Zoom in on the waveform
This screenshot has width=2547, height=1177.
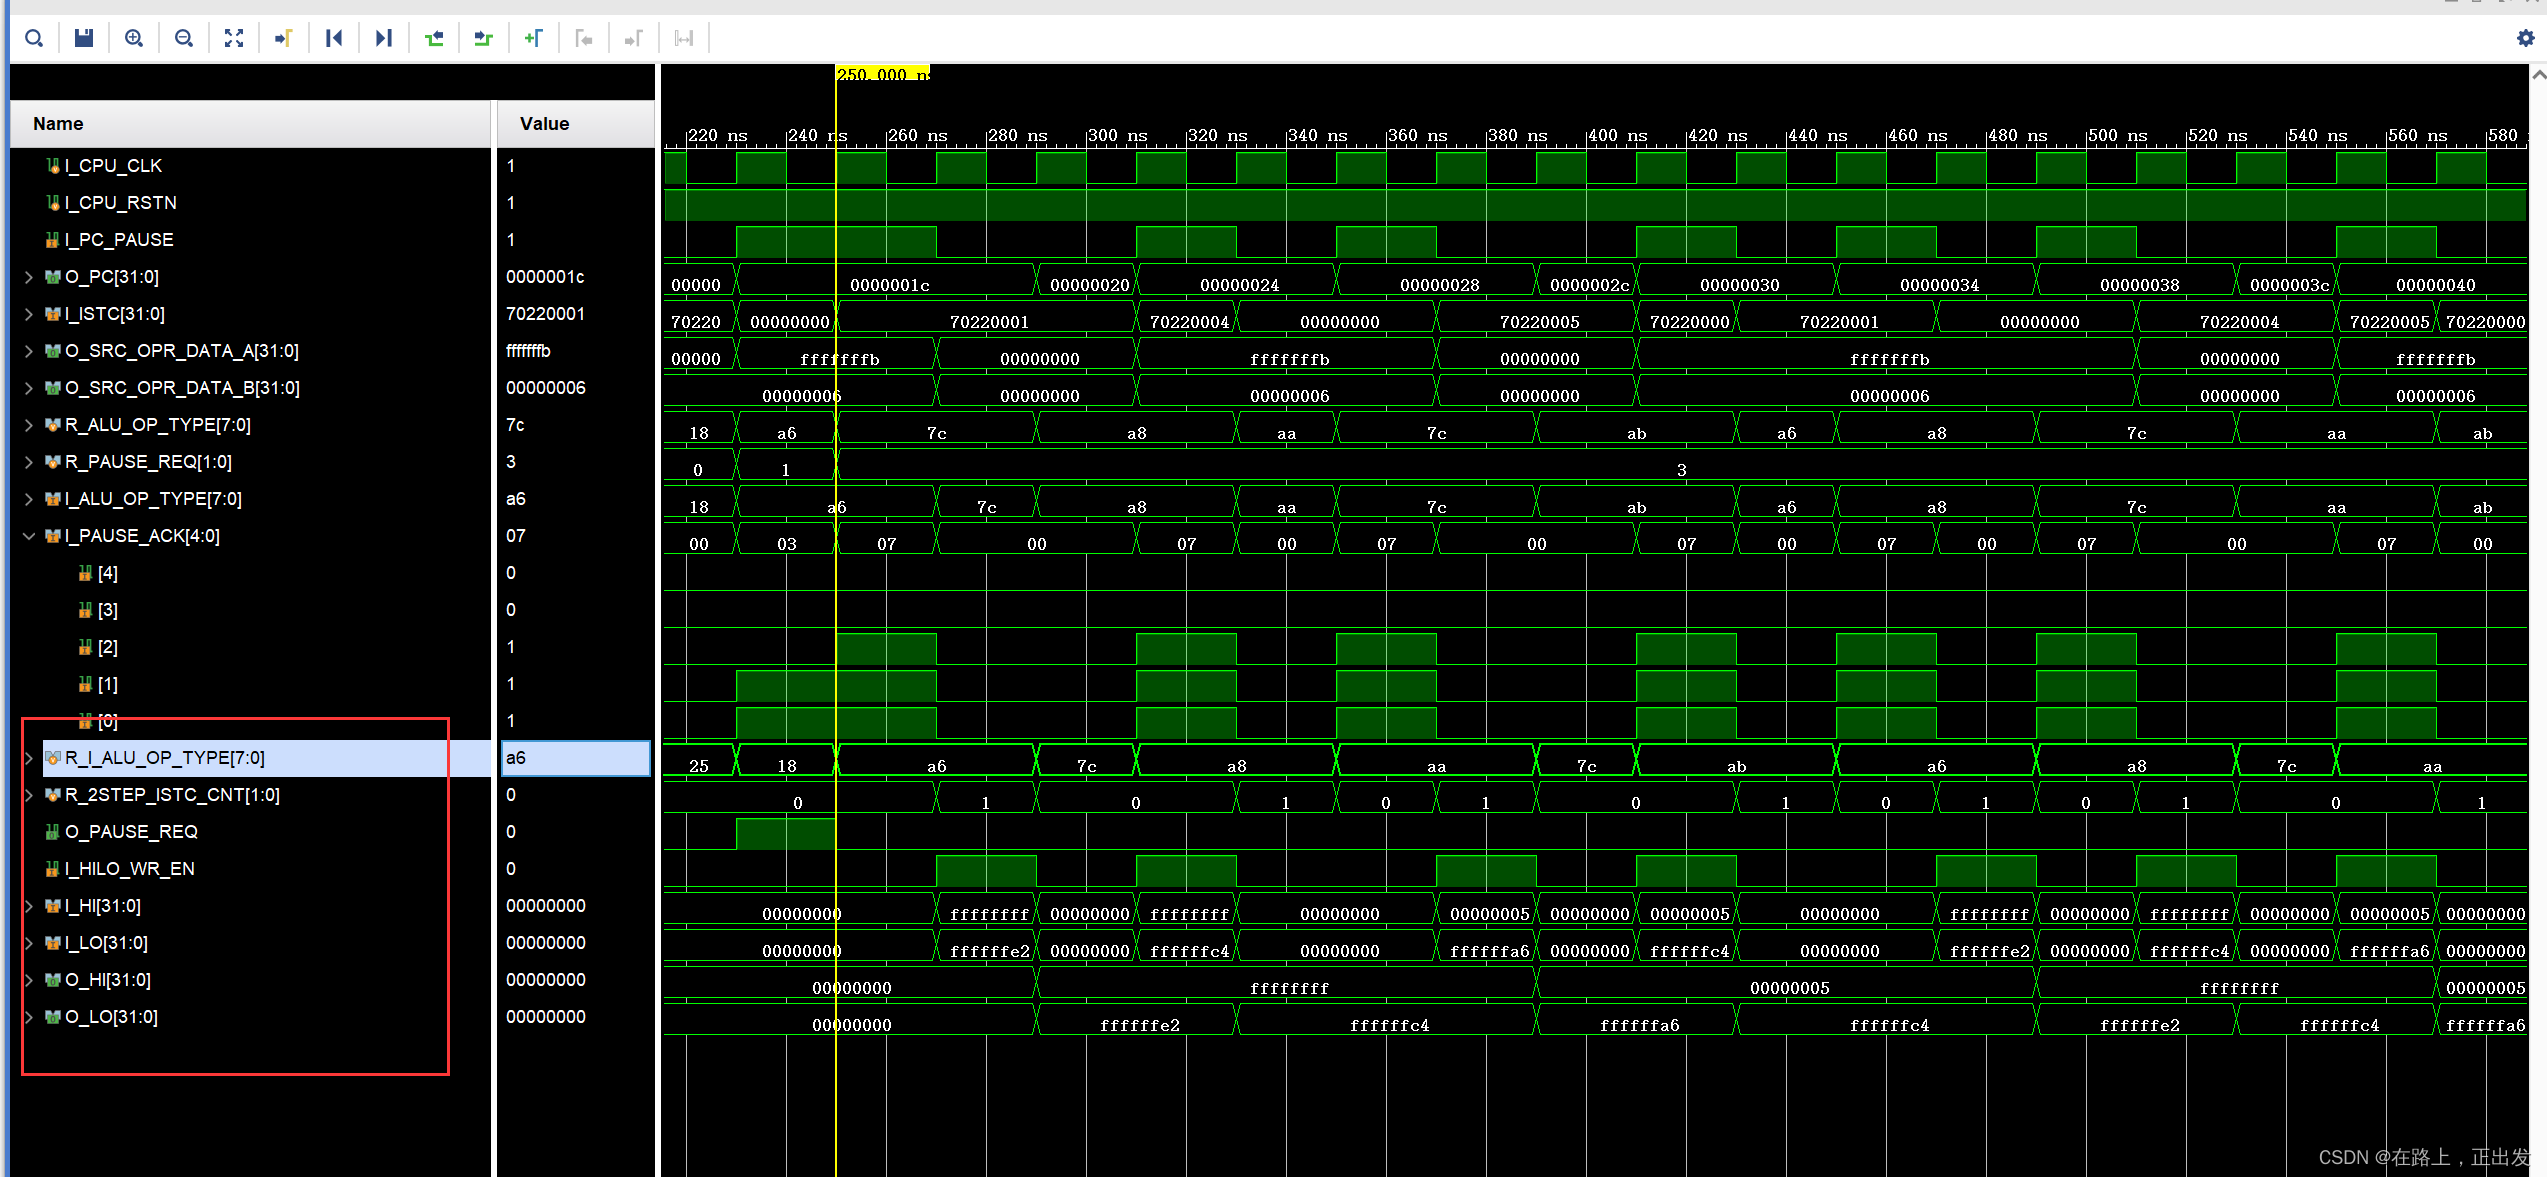pos(134,38)
